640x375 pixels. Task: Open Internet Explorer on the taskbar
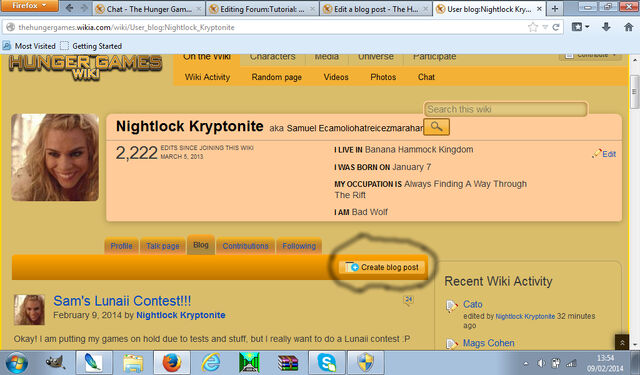[x=211, y=362]
